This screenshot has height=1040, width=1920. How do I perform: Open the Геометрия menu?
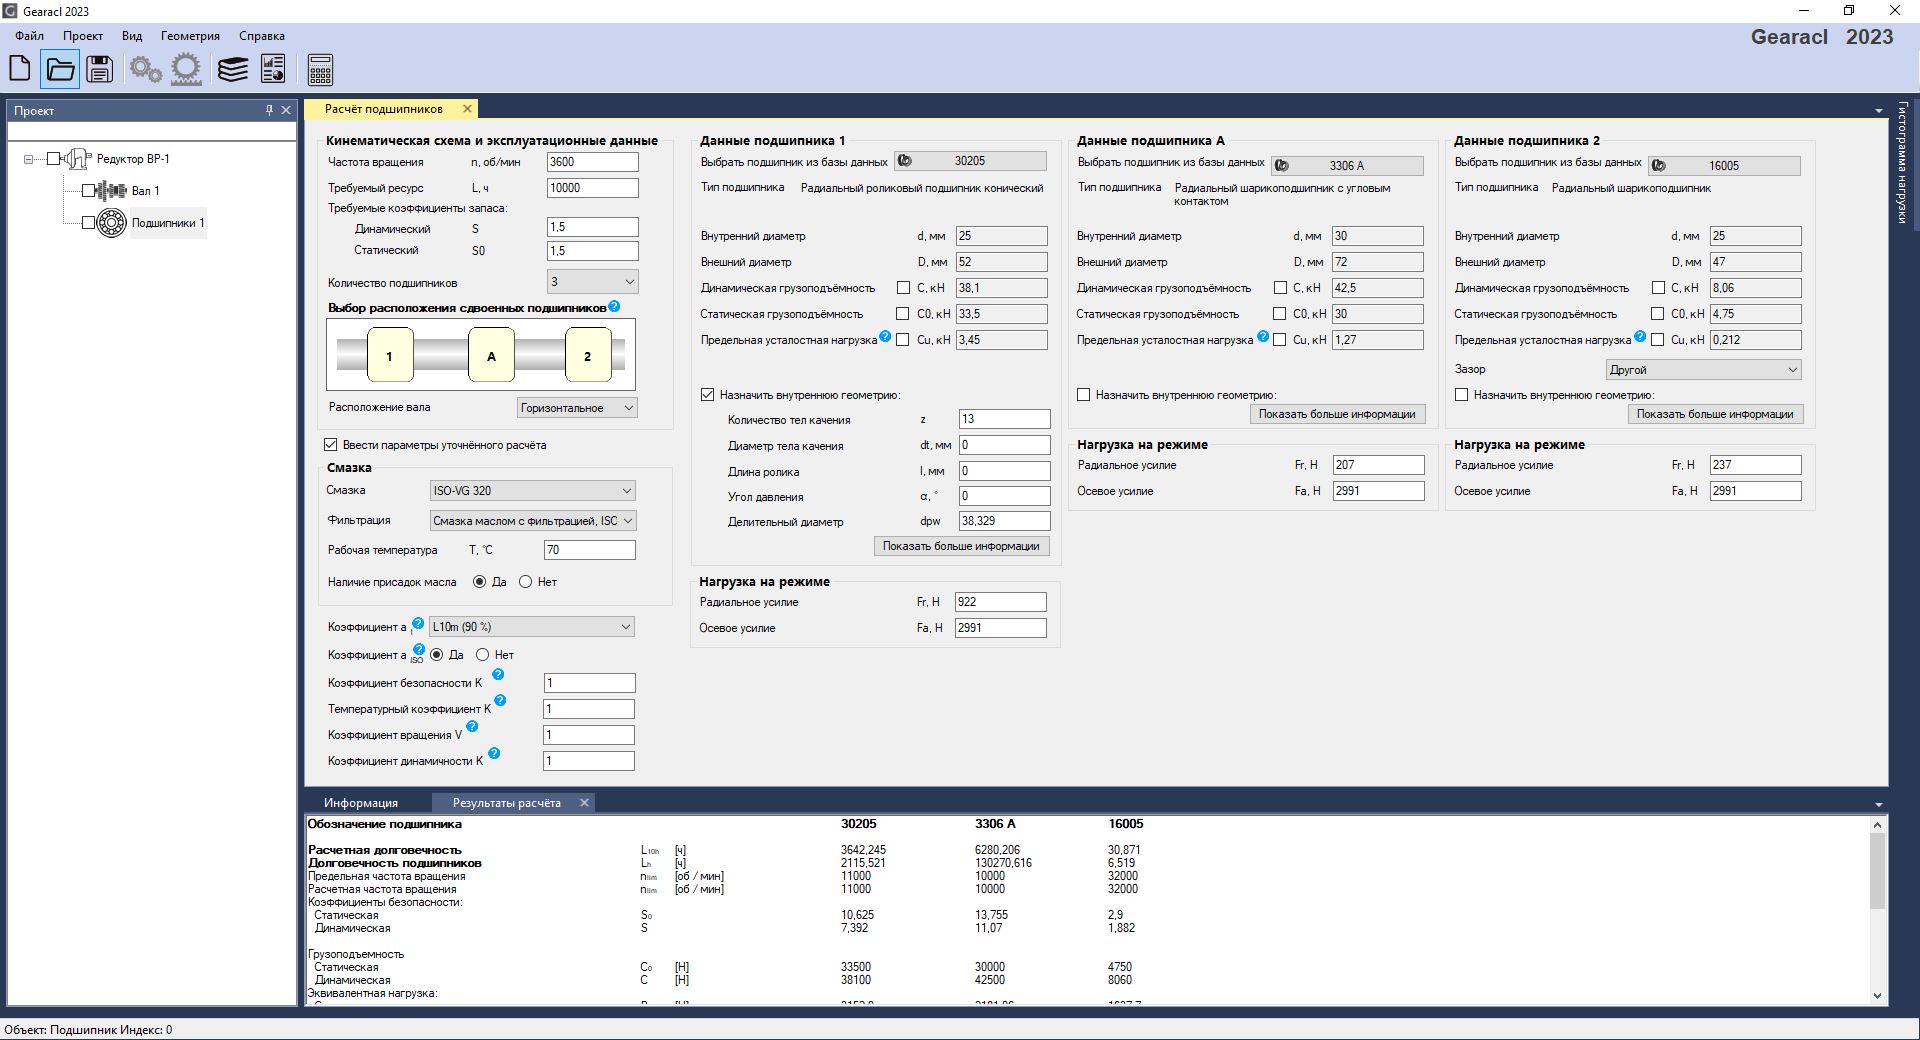[x=190, y=36]
